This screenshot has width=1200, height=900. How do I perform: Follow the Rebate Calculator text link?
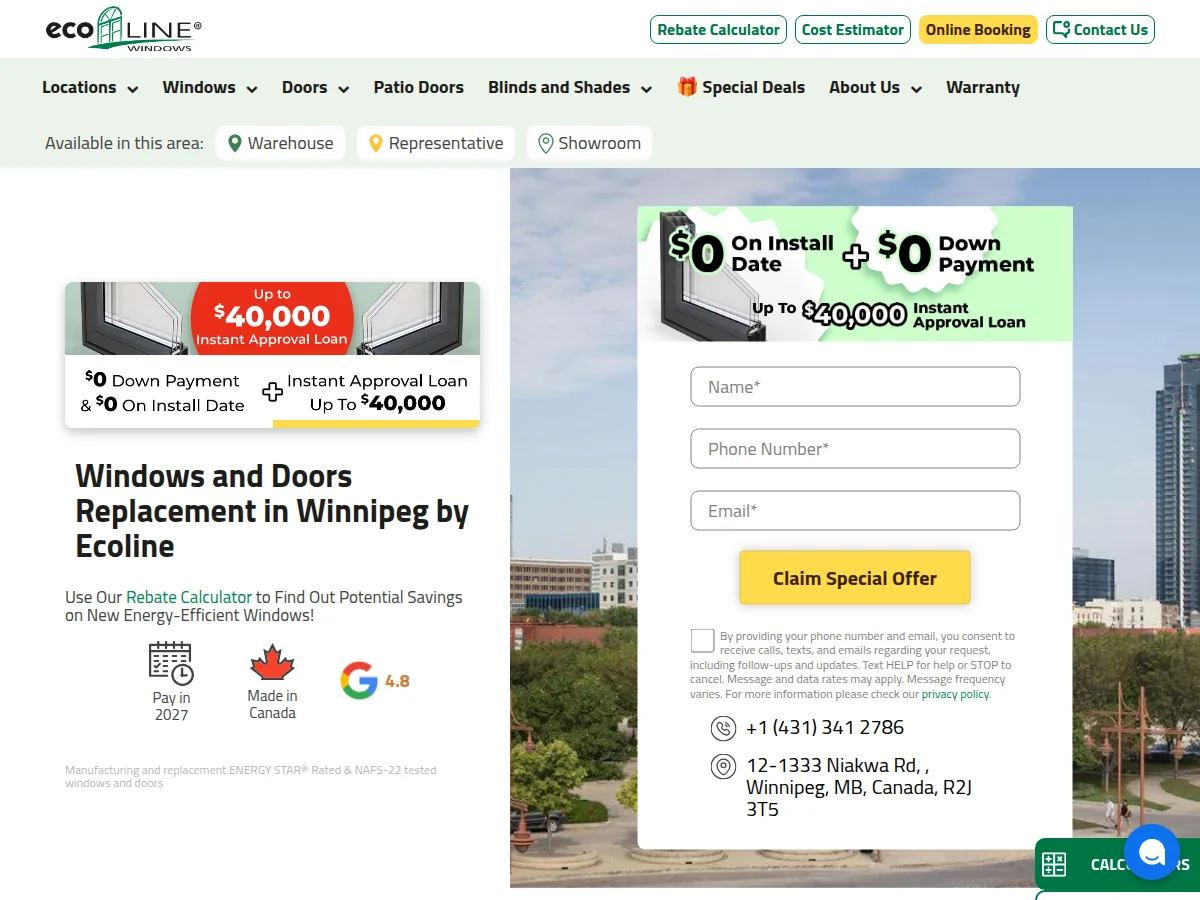pyautogui.click(x=189, y=597)
